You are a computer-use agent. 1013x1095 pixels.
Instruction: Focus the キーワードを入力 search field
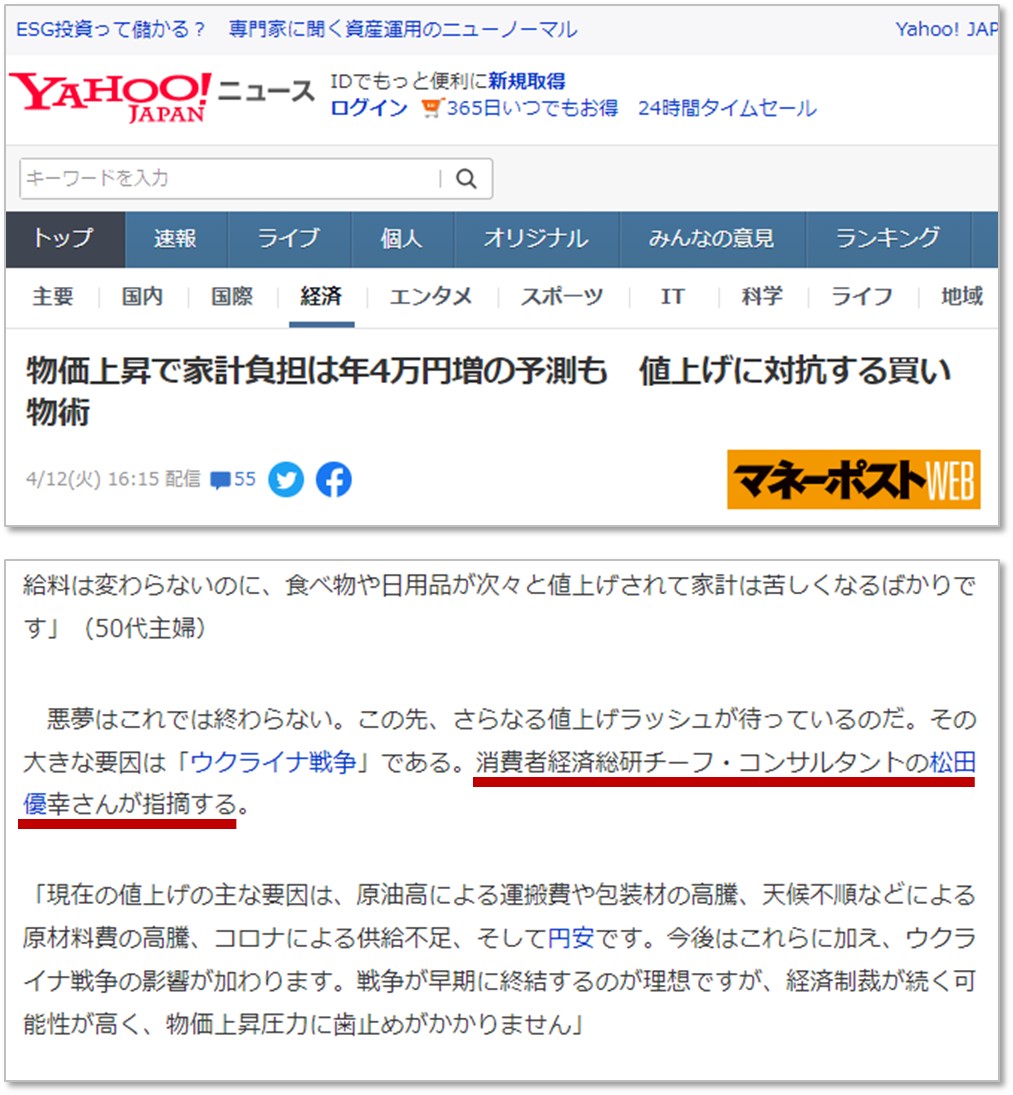228,179
